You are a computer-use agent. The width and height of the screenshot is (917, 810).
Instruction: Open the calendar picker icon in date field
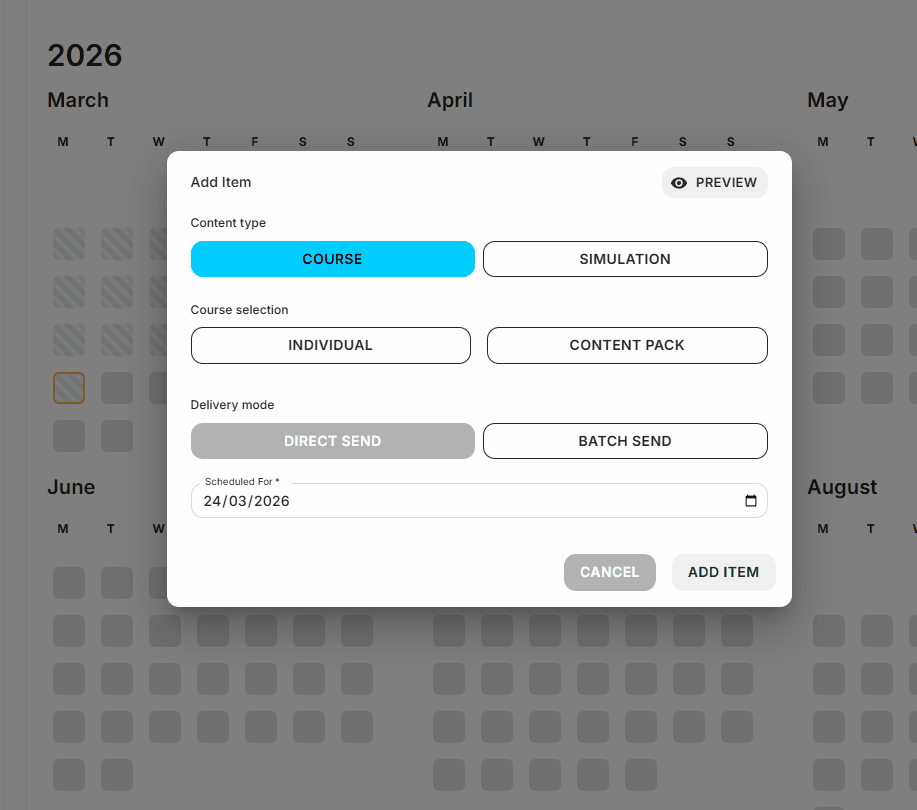pyautogui.click(x=751, y=501)
